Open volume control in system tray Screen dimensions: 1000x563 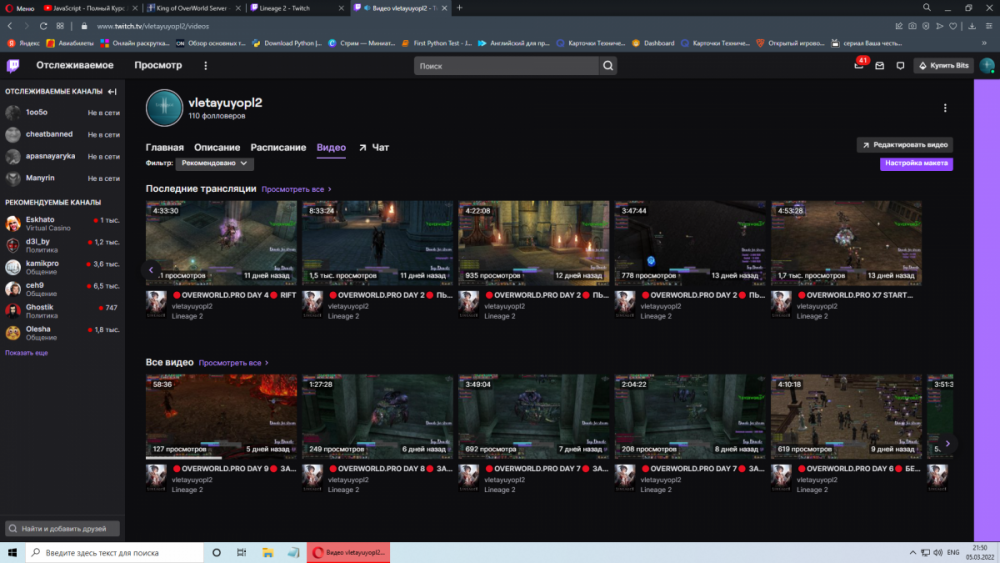tap(938, 552)
